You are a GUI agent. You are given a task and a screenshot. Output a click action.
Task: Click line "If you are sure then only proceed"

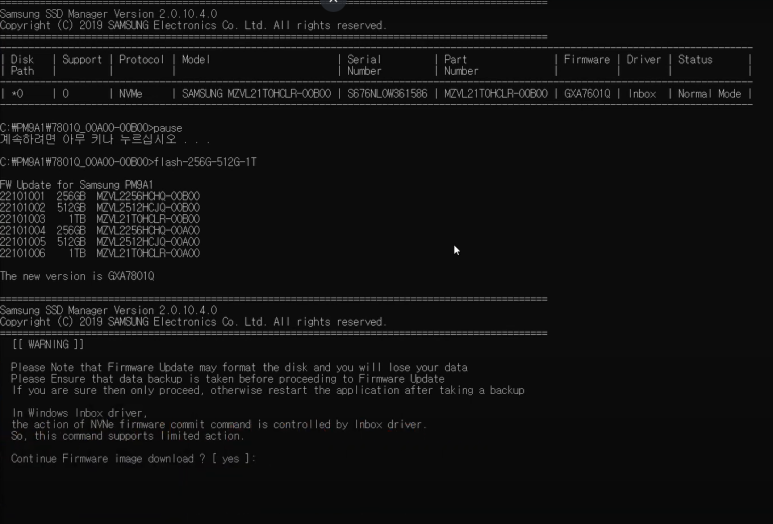tap(268, 390)
